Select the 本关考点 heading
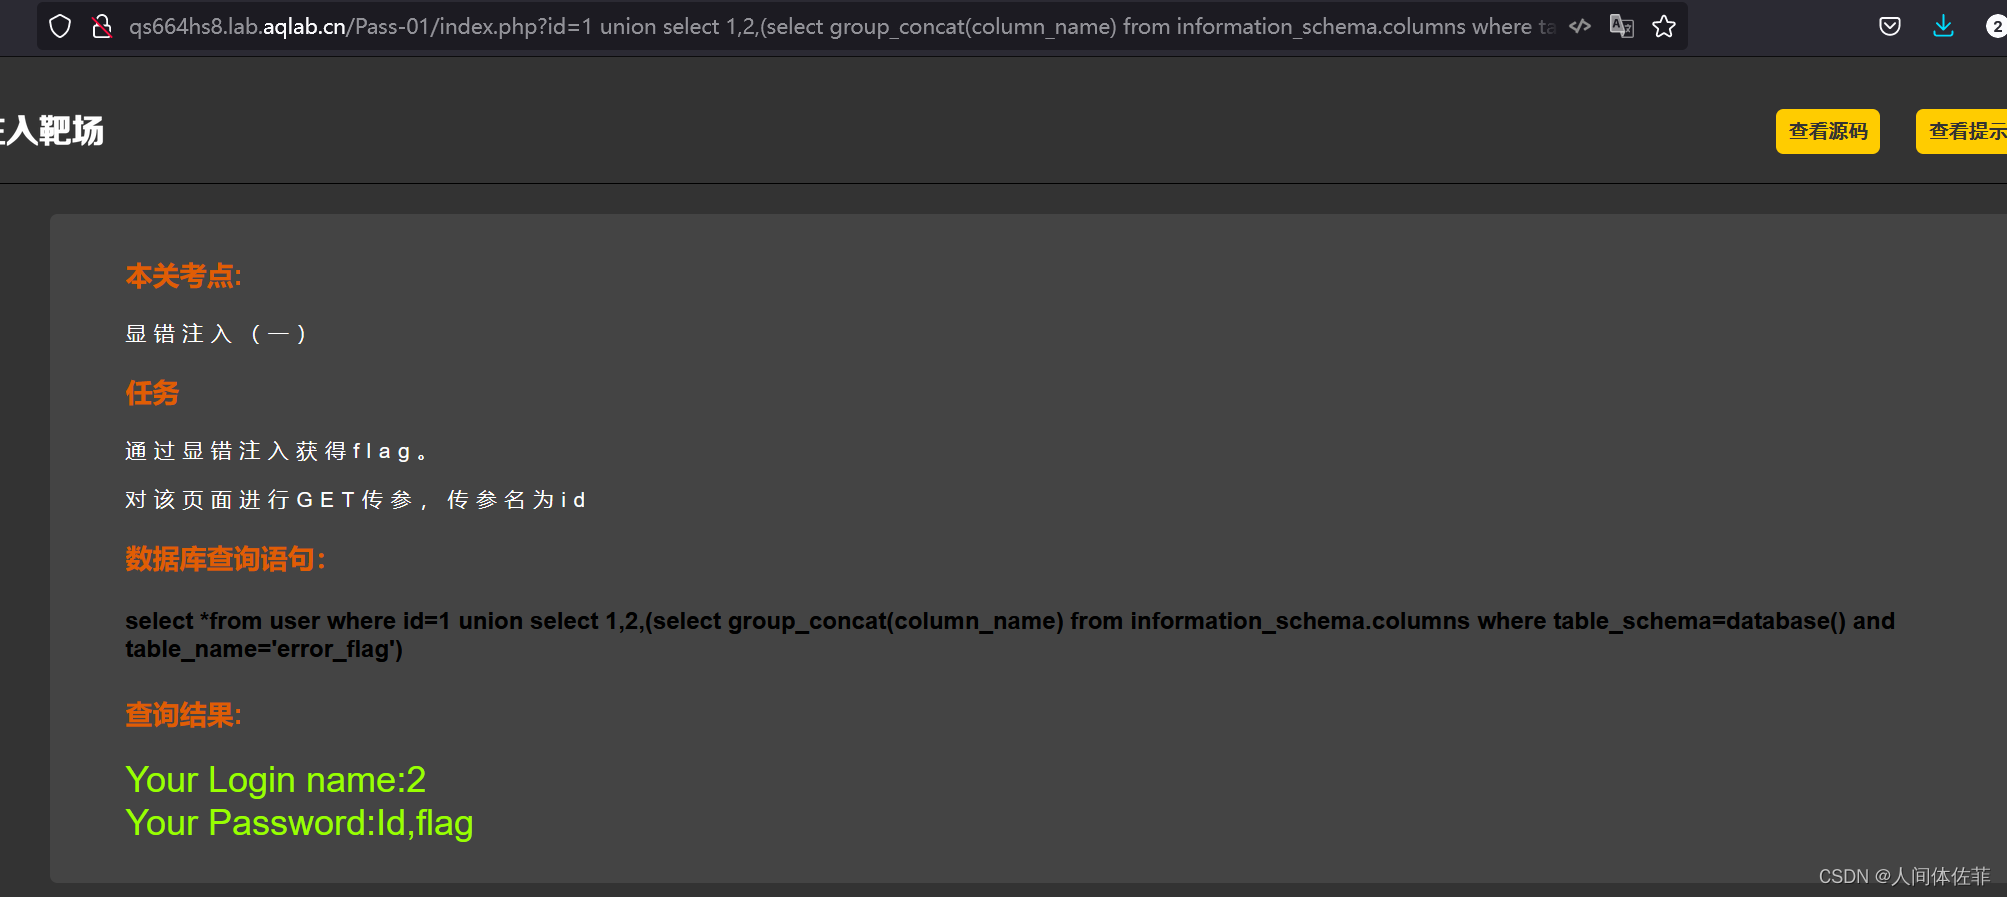 click(183, 276)
